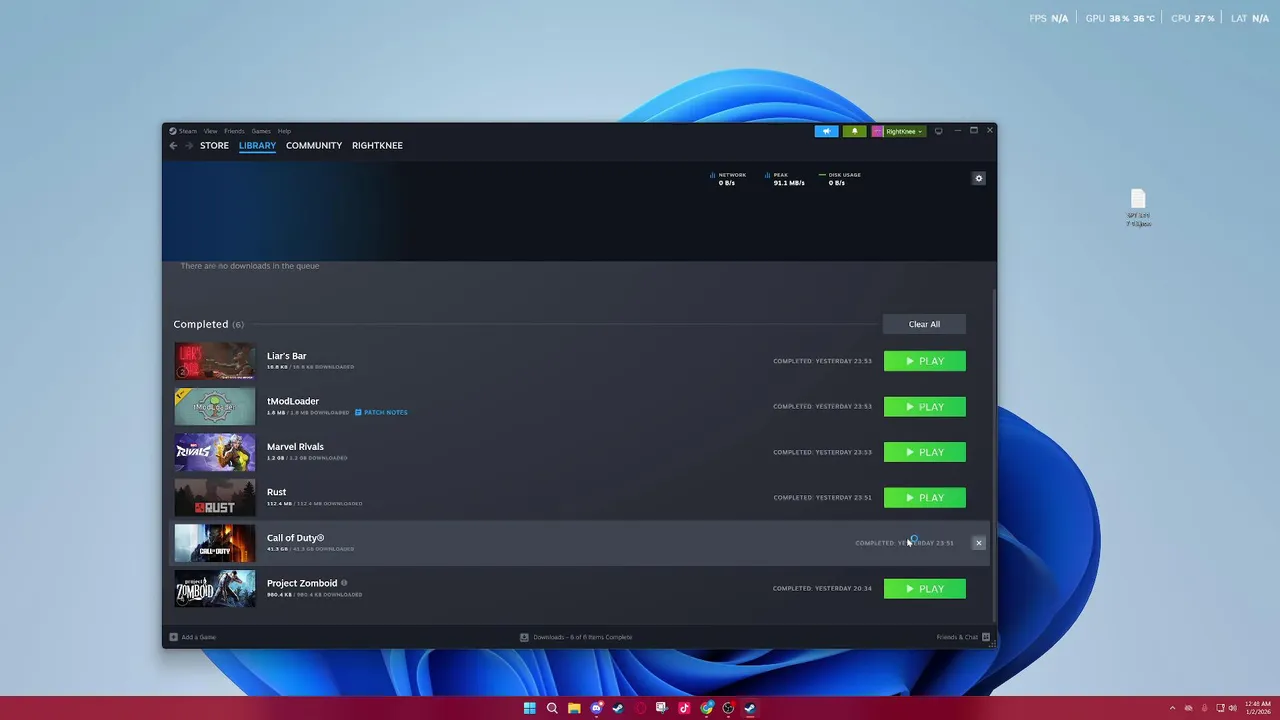Image resolution: width=1280 pixels, height=720 pixels.
Task: Click the Clear All button
Action: coord(924,324)
